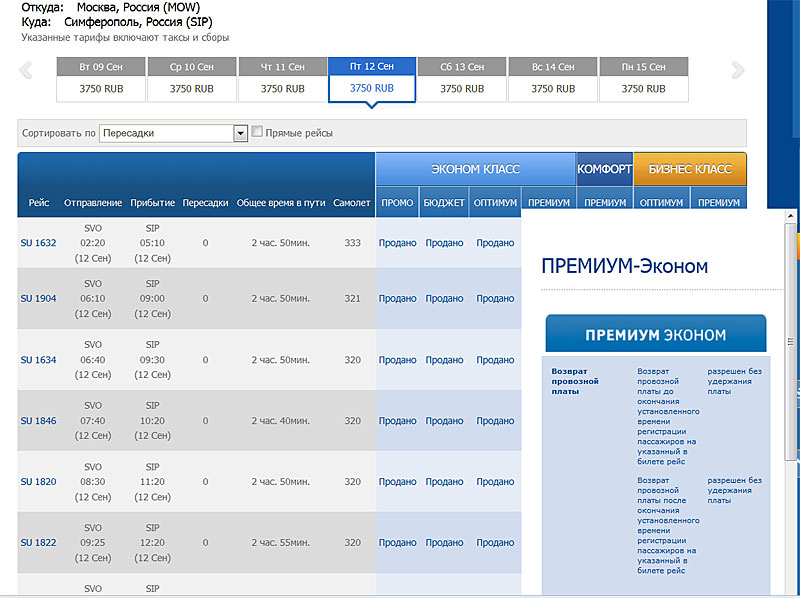Select the Пн 15 Сен date tab
Screen dimensions: 800x598
tap(643, 80)
